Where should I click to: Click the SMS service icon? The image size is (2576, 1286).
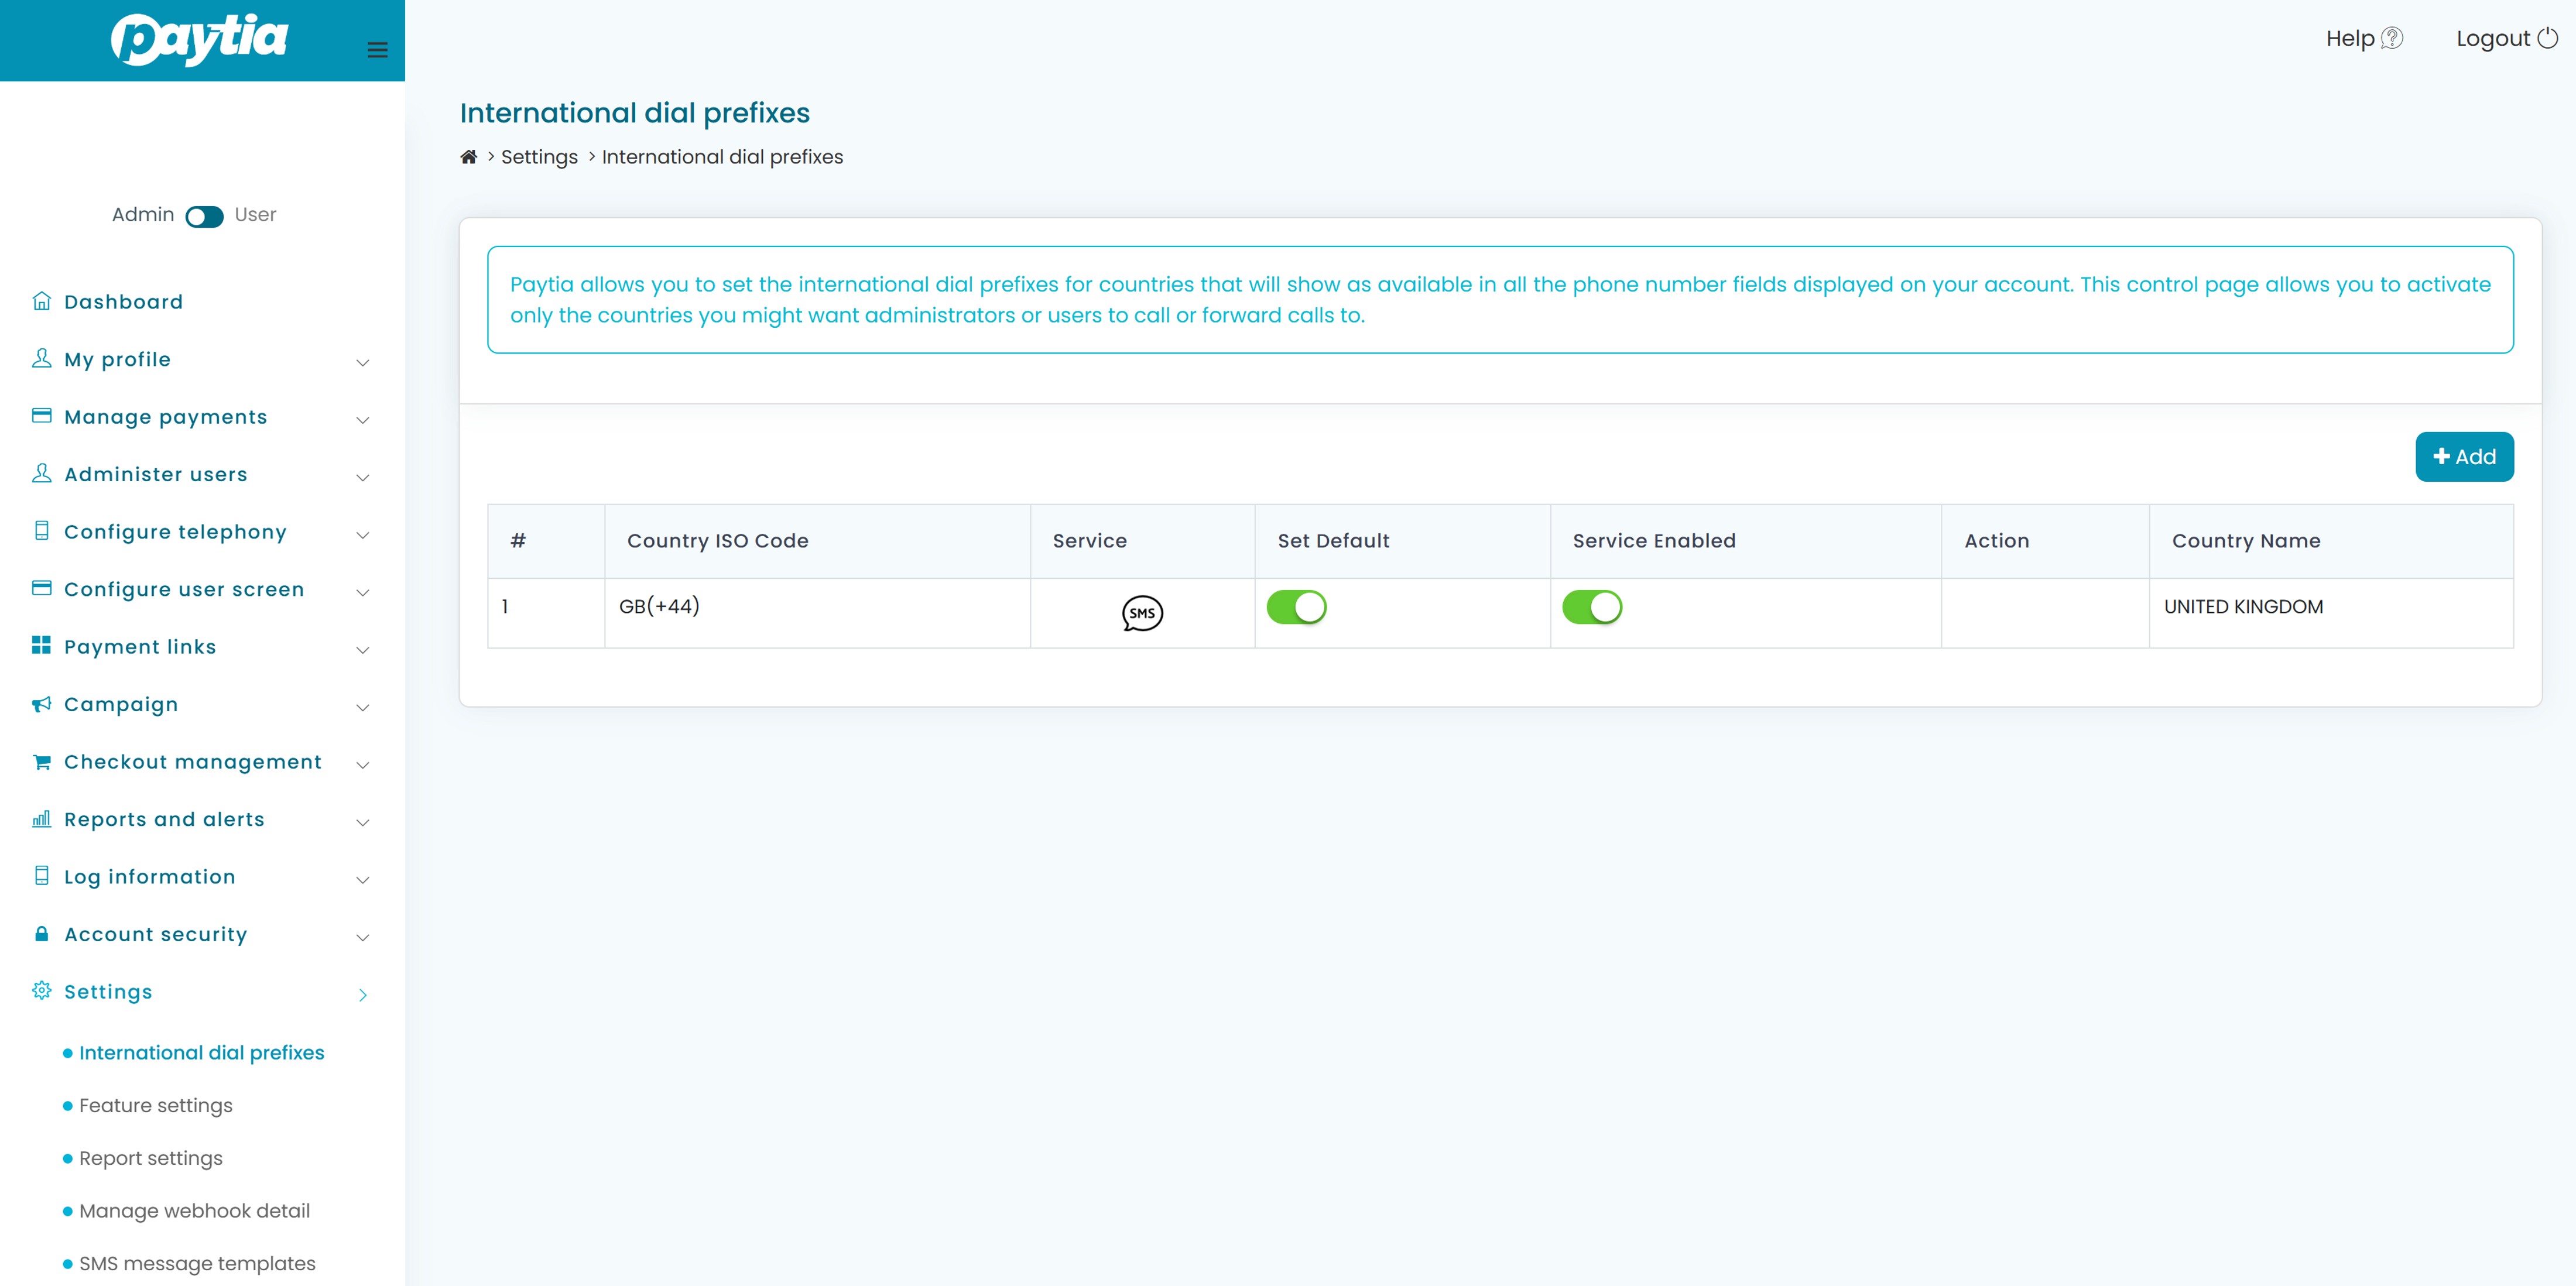pyautogui.click(x=1142, y=613)
